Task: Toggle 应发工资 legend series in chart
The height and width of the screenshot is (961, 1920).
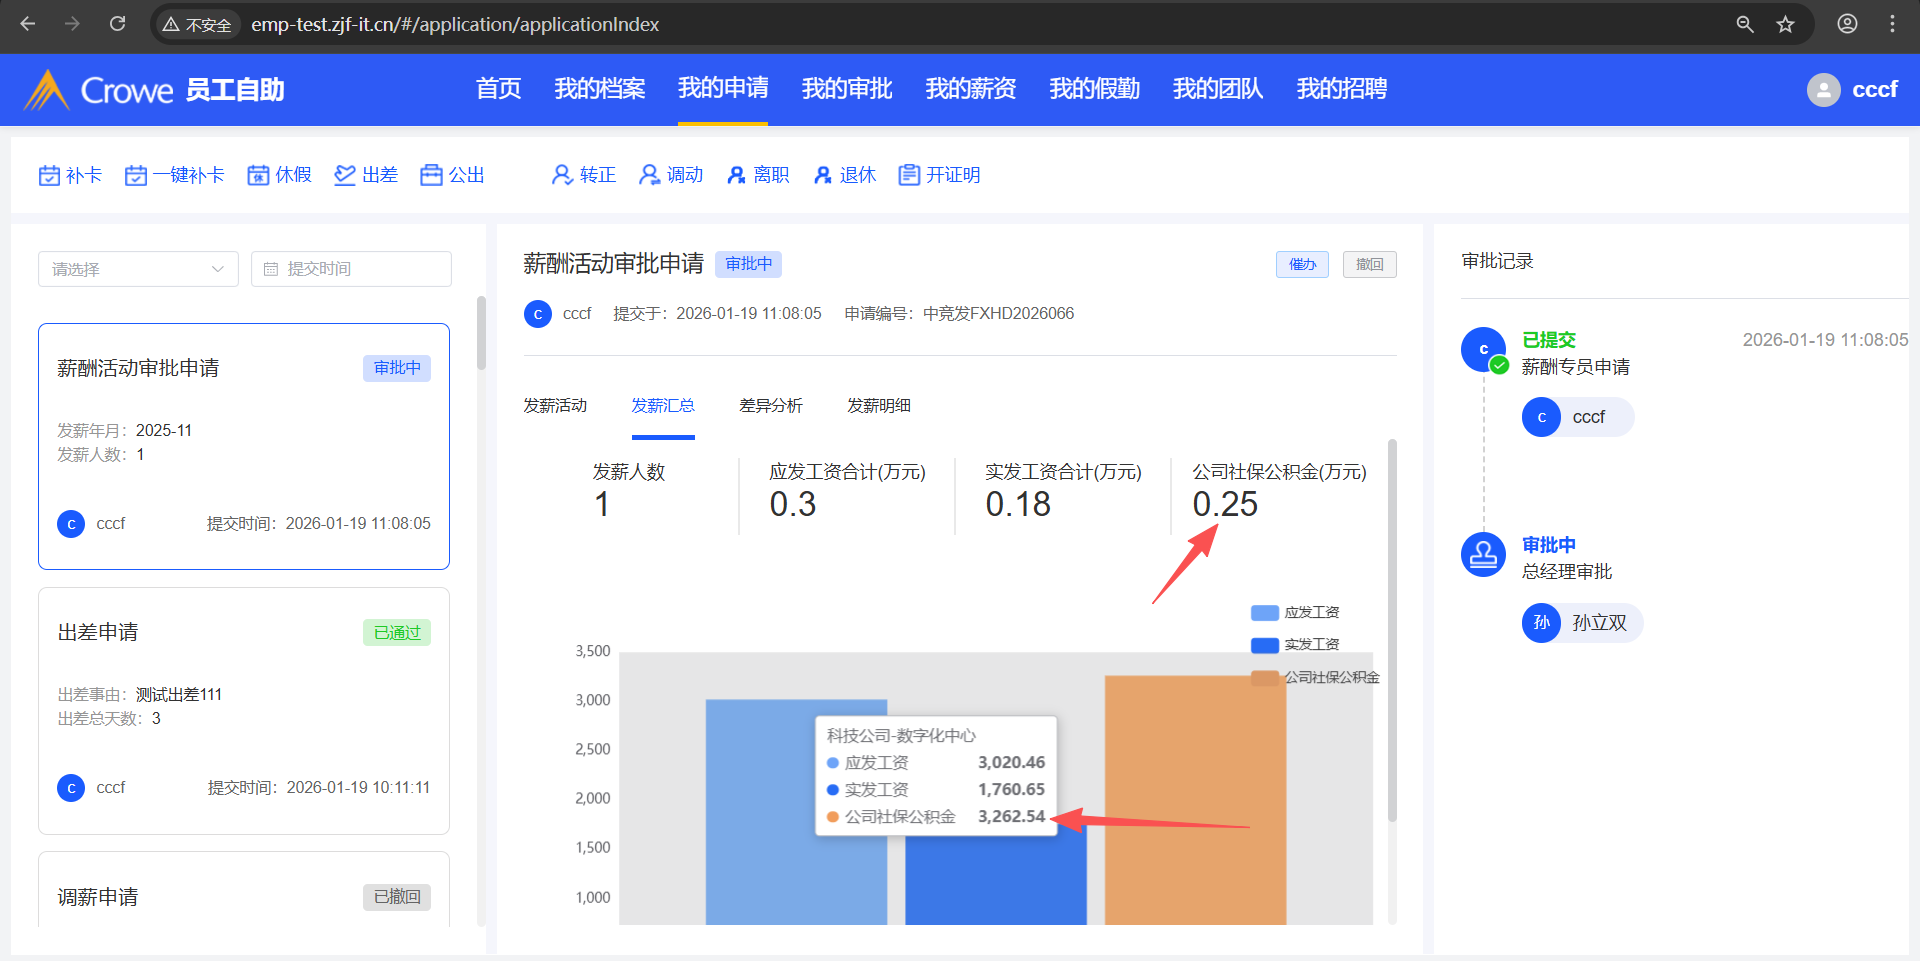Action: [x=1294, y=612]
